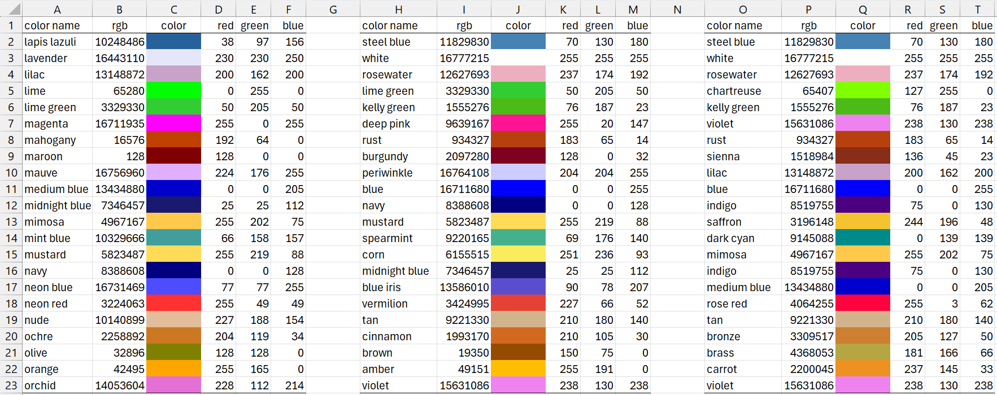
Task: Select the lapis lazuli color swatch cell
Action: pos(174,42)
